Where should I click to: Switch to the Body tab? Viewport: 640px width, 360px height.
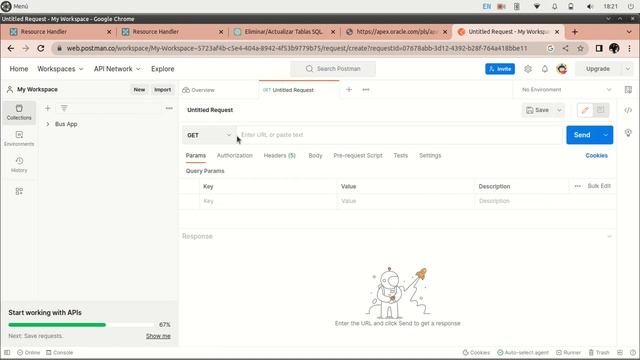coord(315,156)
